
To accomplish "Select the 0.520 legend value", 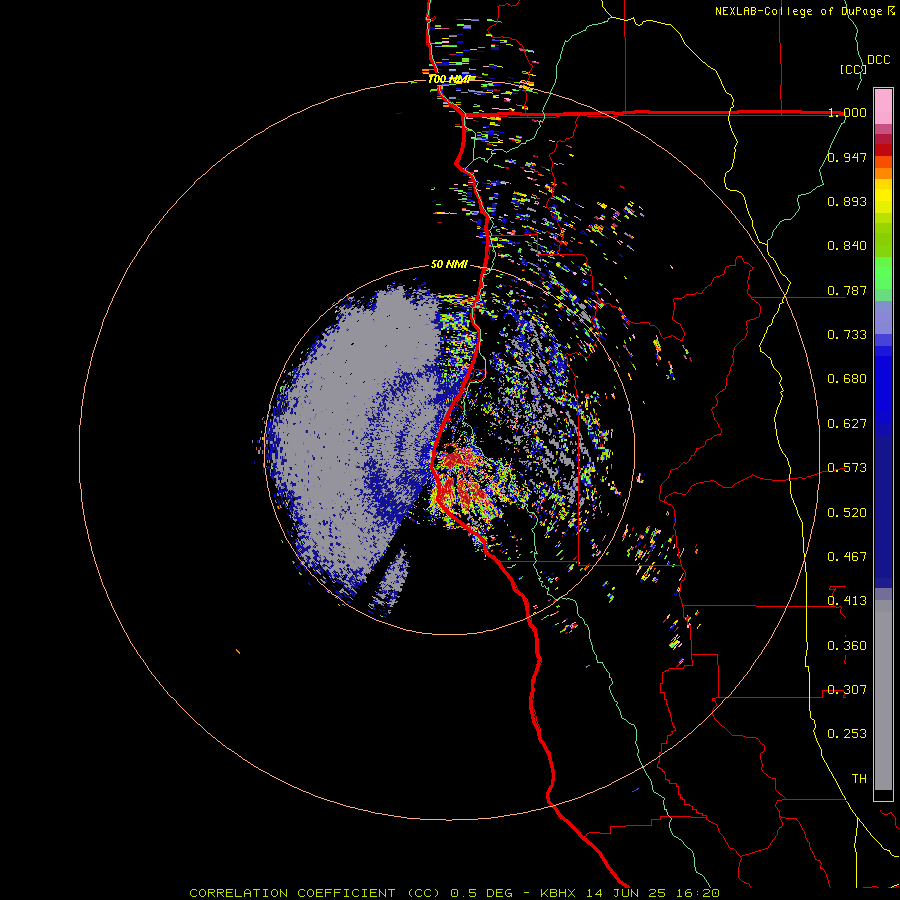I will coord(847,513).
